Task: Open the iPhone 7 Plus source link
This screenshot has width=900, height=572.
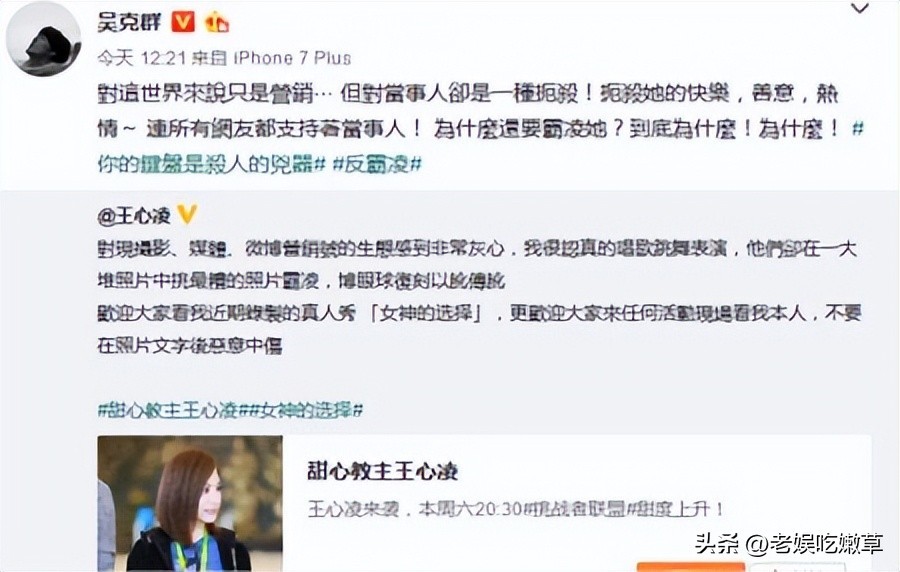Action: point(292,58)
